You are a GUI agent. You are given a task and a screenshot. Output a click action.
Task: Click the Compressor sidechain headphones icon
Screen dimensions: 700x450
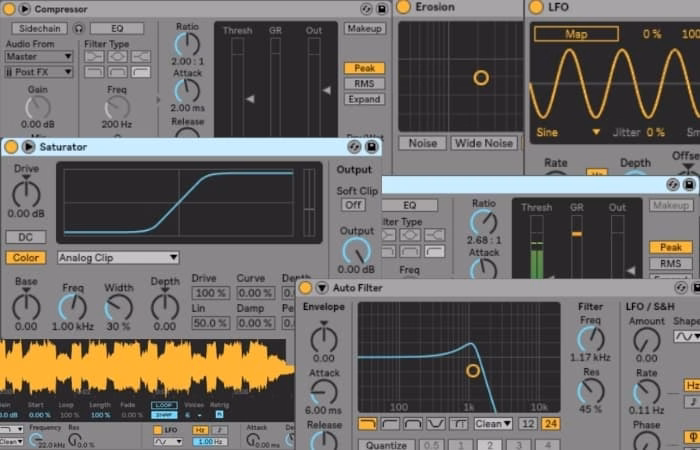pyautogui.click(x=79, y=29)
